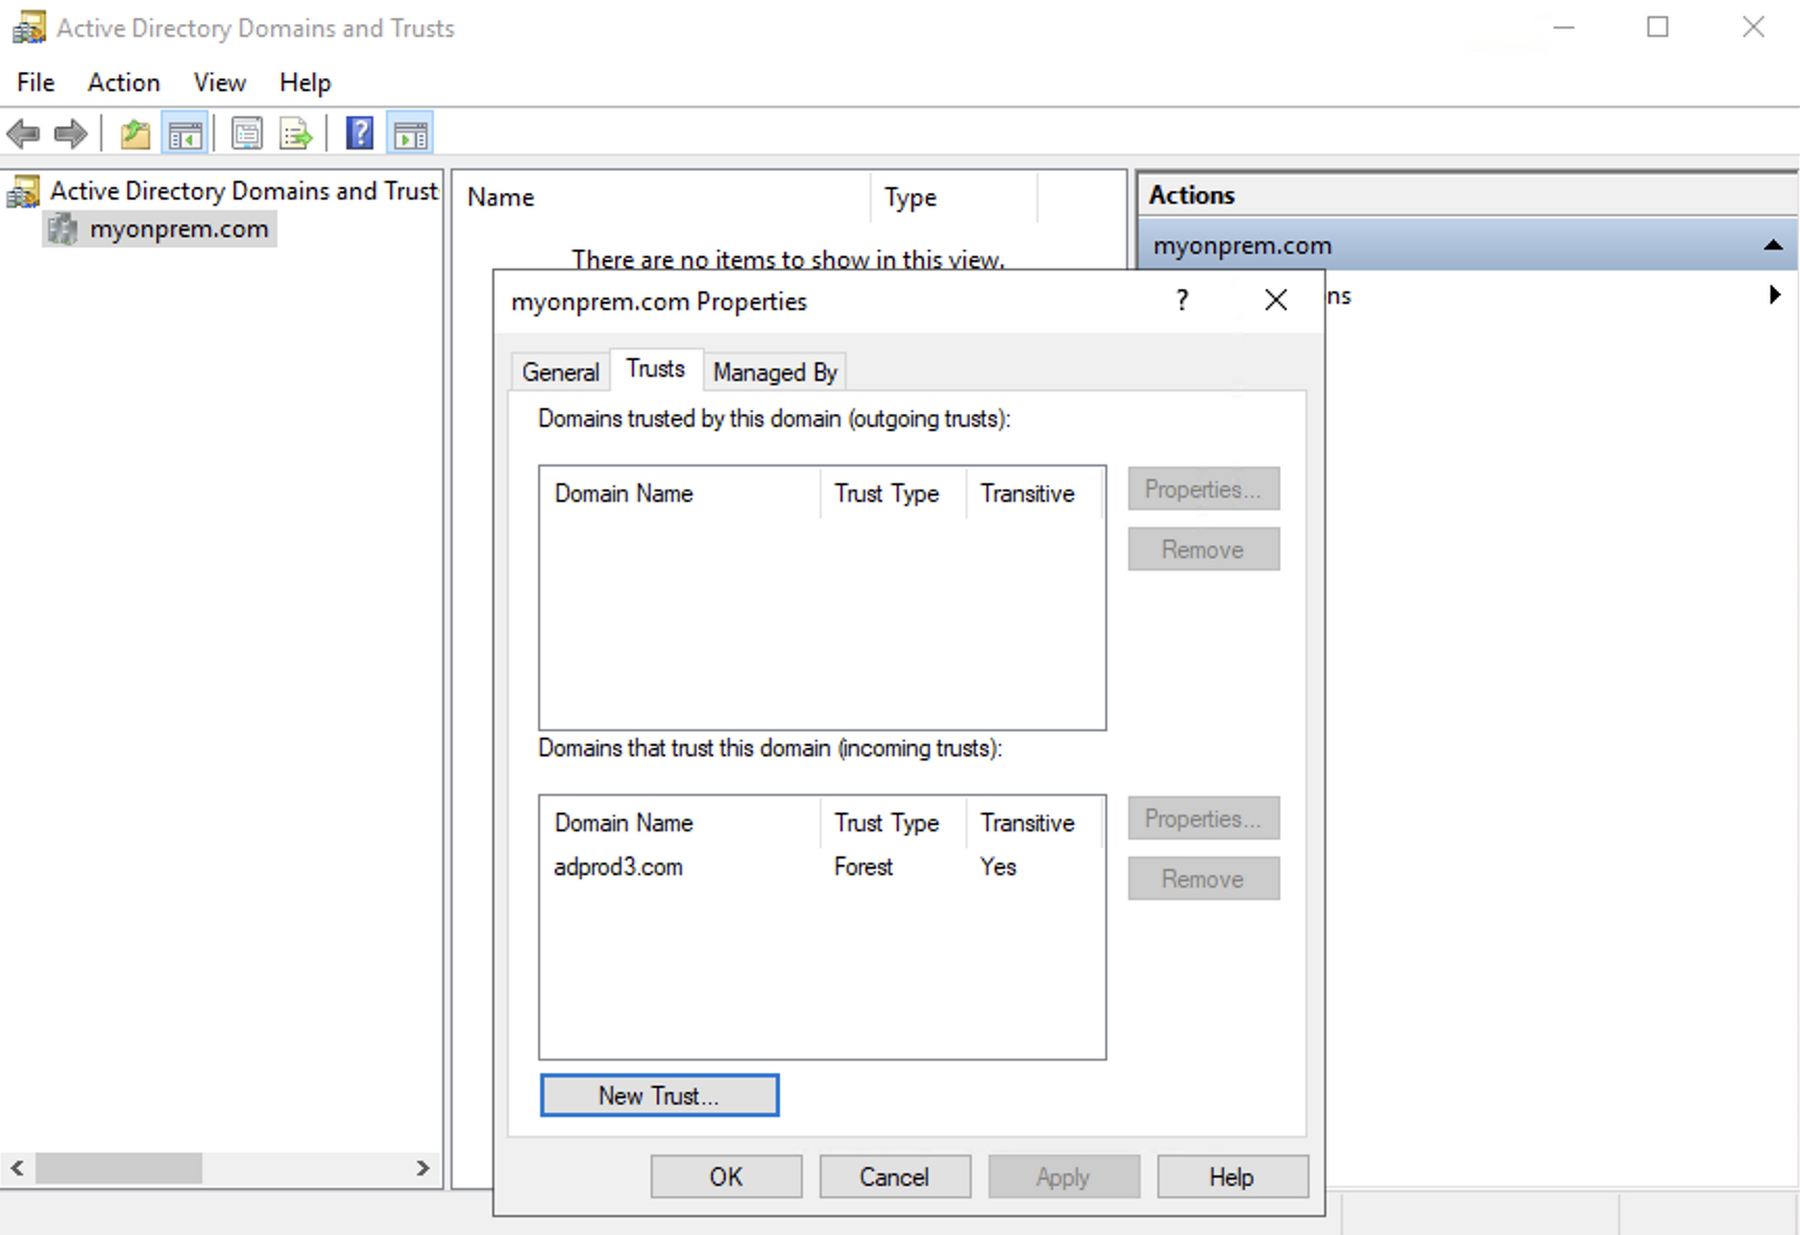Viewport: 1800px width, 1235px height.
Task: Click the Type column header
Action: tap(954, 197)
